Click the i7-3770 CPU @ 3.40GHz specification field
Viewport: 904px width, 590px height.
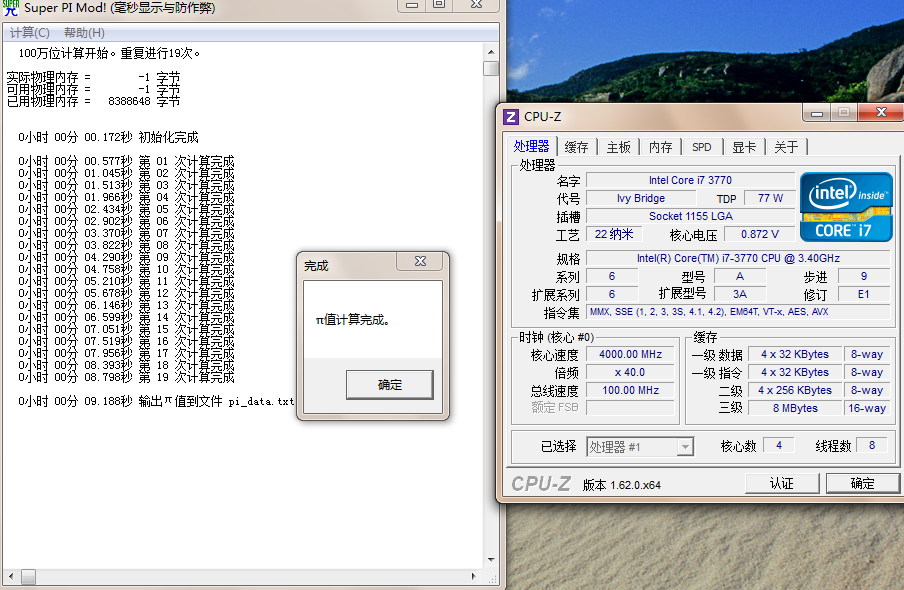(x=738, y=258)
